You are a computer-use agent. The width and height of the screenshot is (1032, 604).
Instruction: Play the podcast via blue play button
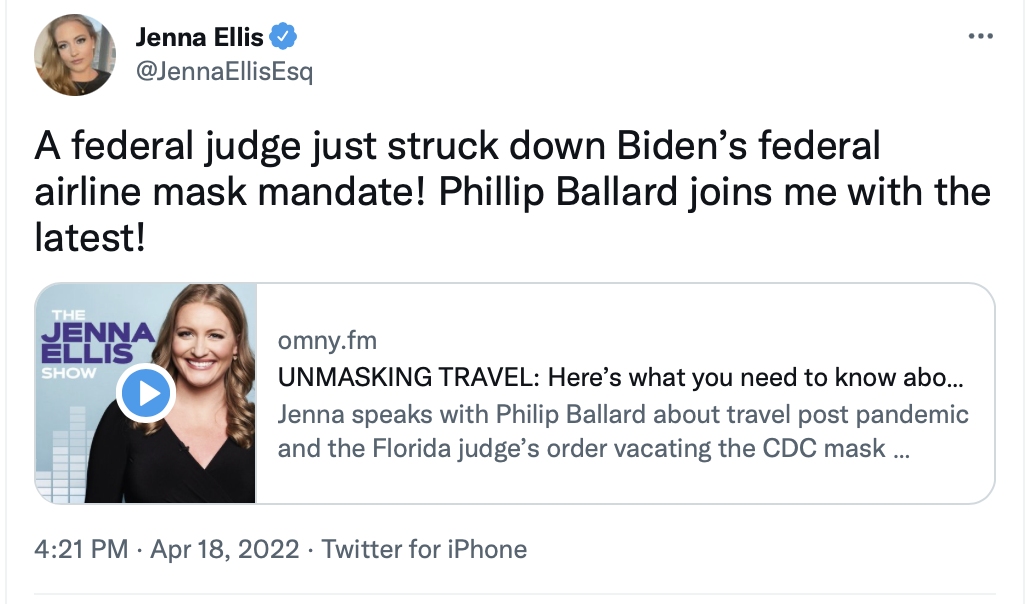click(x=145, y=393)
